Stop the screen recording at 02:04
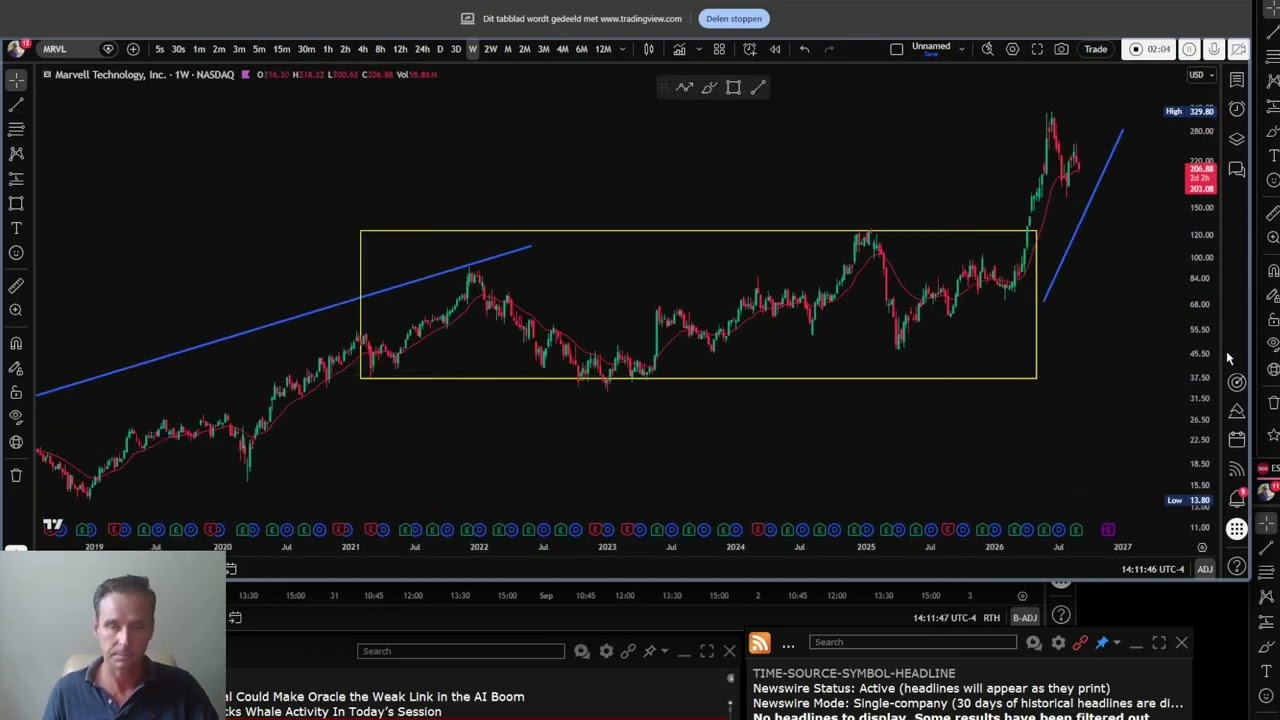The image size is (1280, 720). (x=1149, y=49)
